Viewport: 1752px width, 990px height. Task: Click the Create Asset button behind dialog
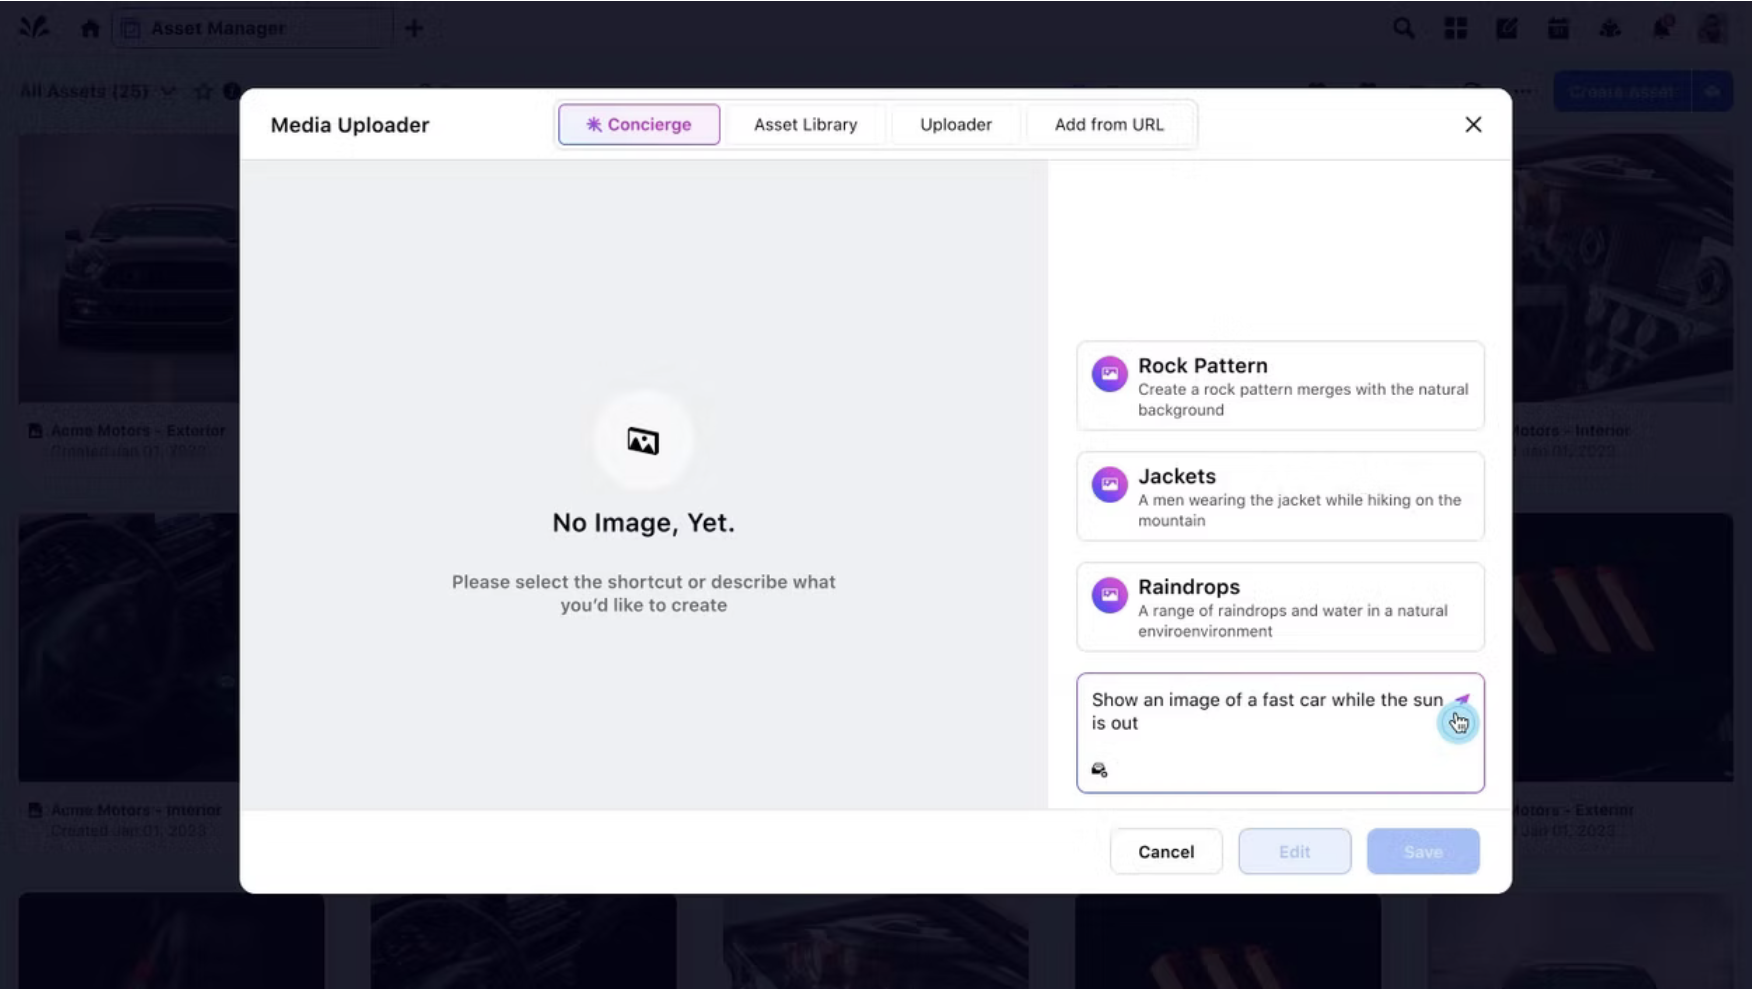1622,91
